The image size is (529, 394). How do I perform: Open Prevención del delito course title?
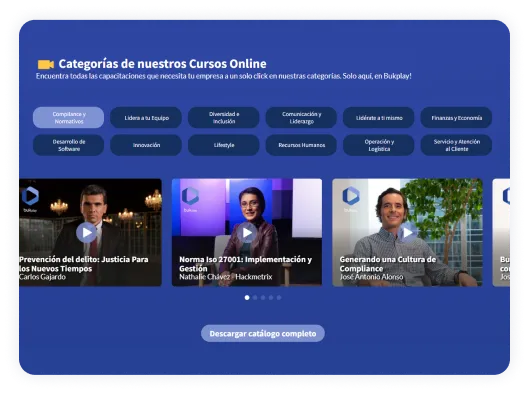coord(84,264)
